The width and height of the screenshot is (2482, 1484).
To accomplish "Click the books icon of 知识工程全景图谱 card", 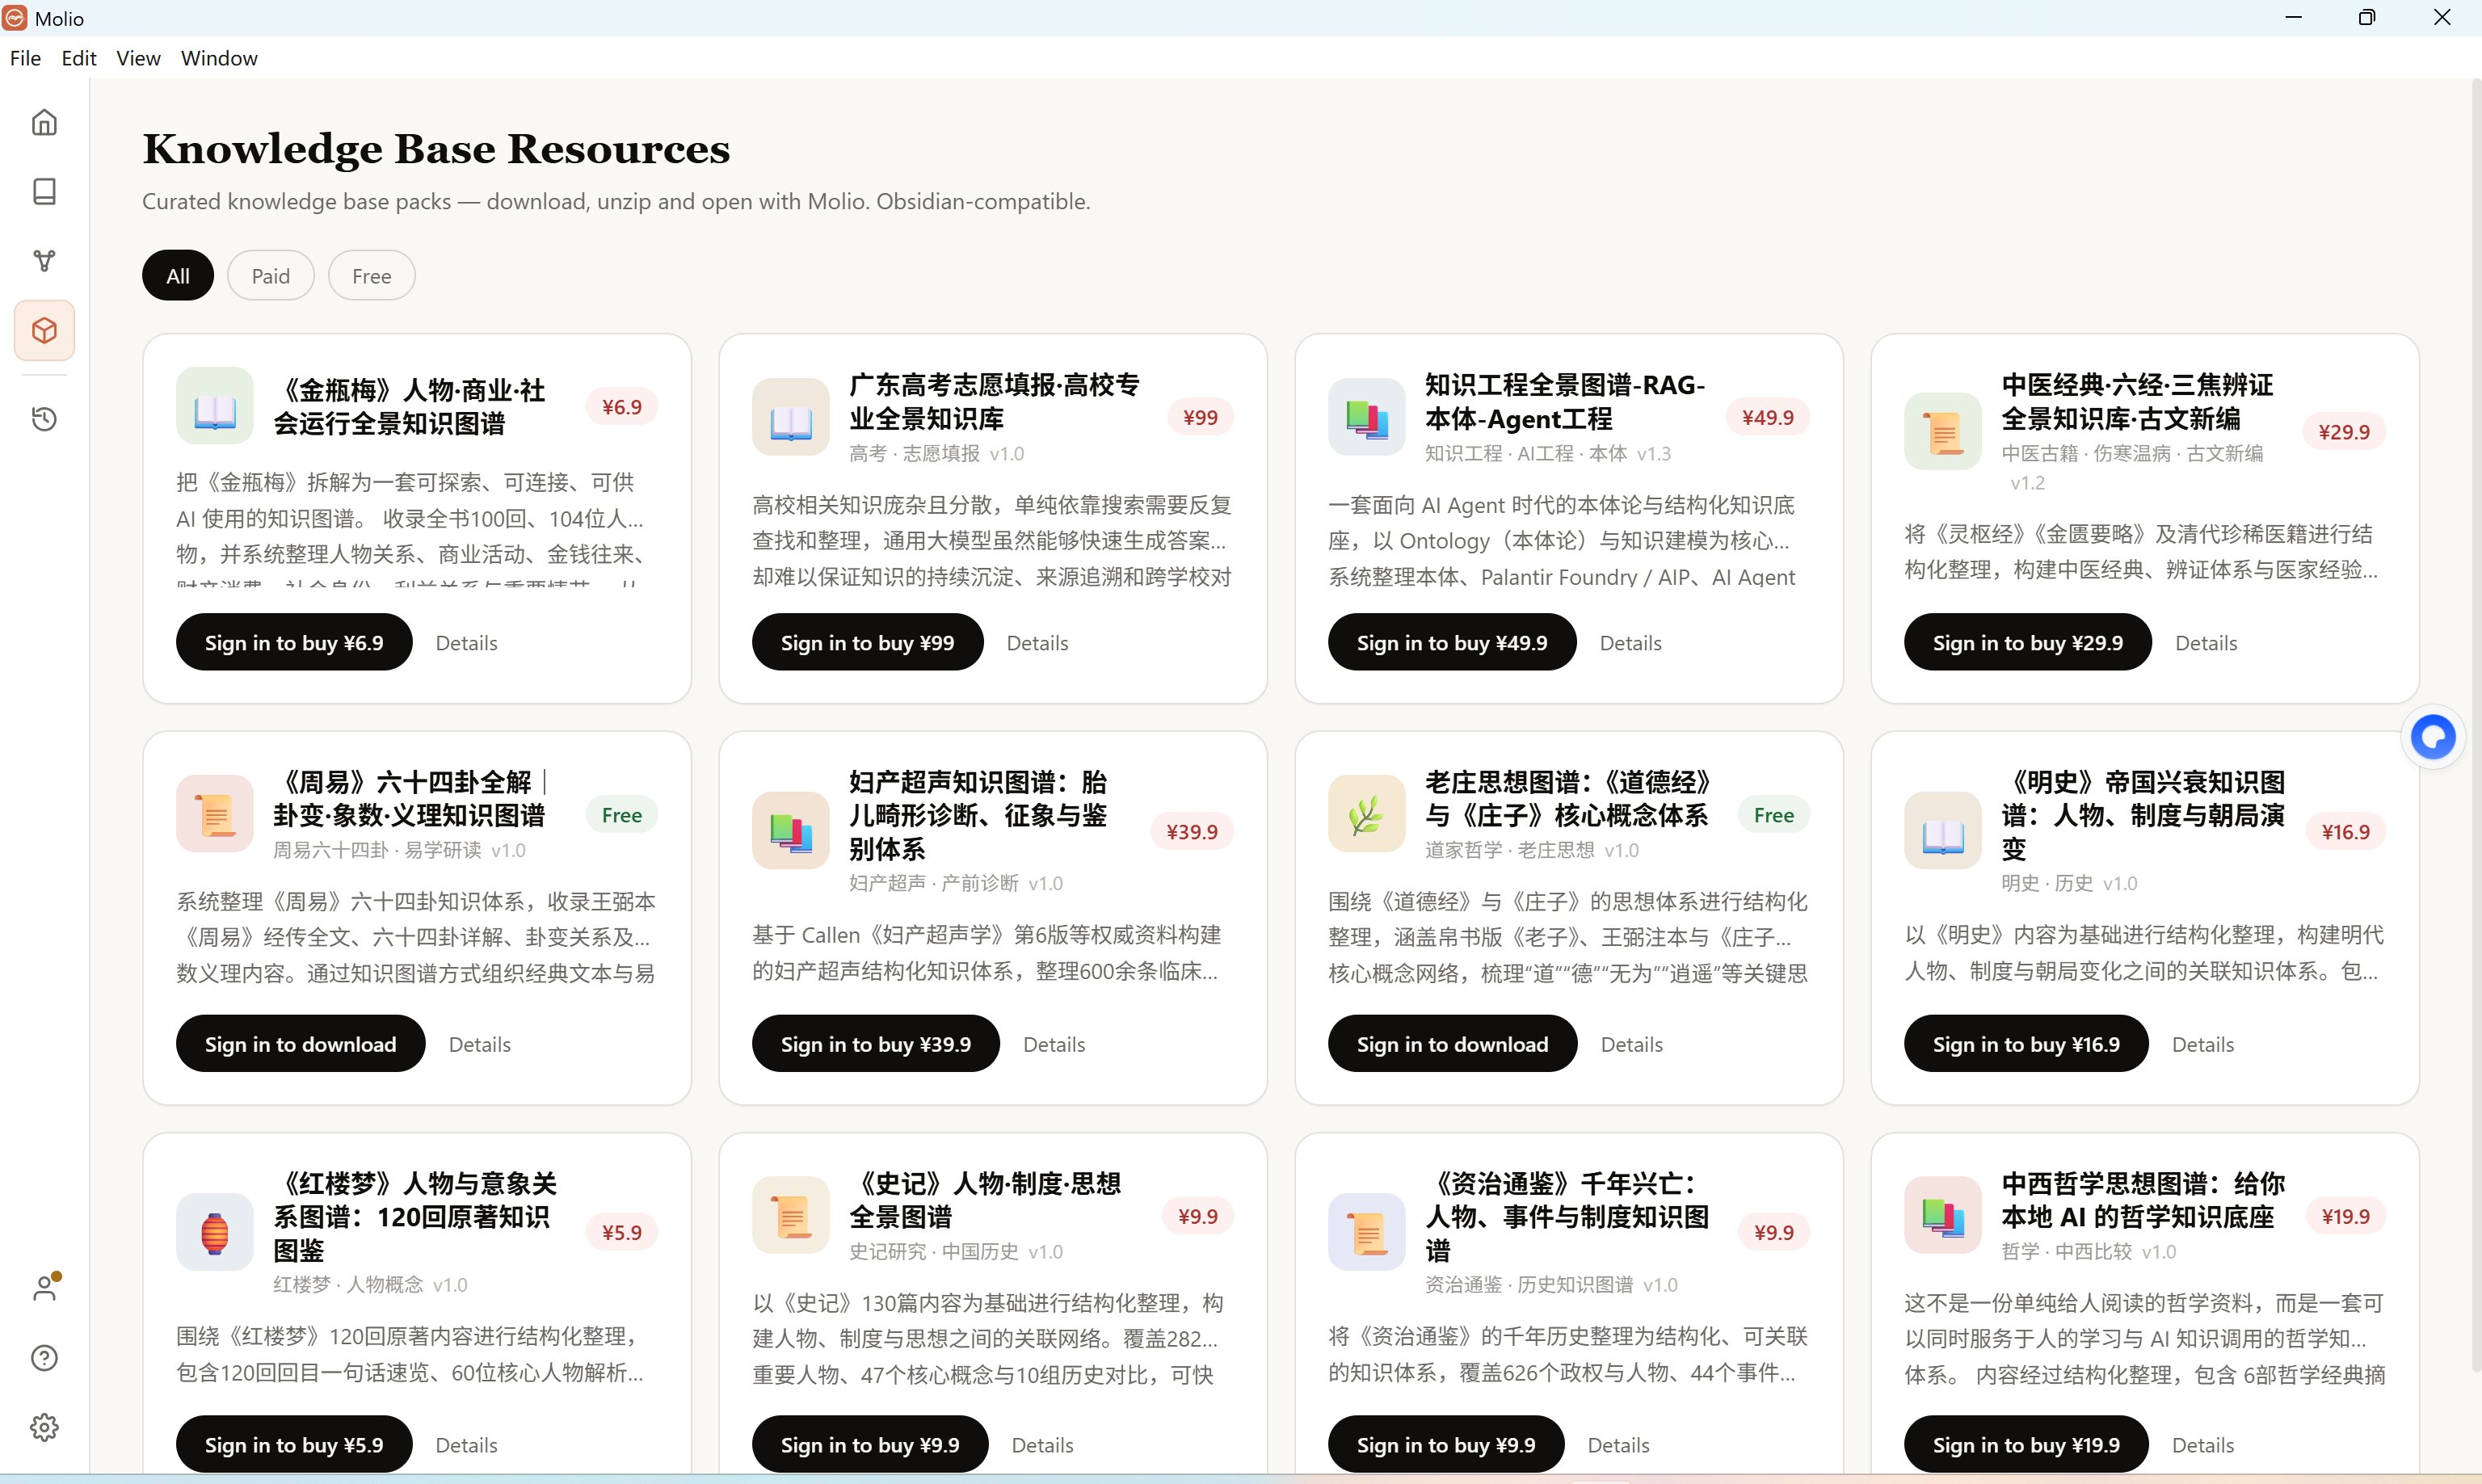I will 1367,417.
